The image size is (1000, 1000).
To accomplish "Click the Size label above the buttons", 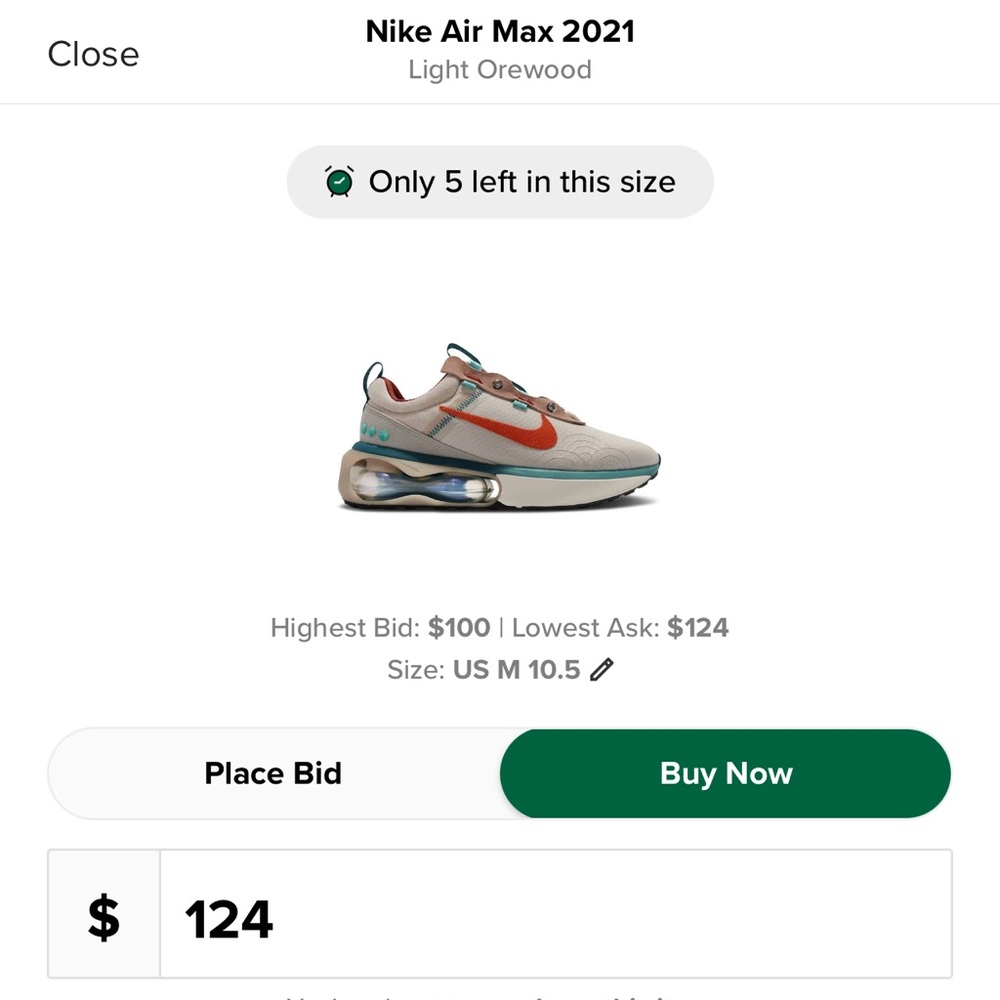I will point(417,669).
